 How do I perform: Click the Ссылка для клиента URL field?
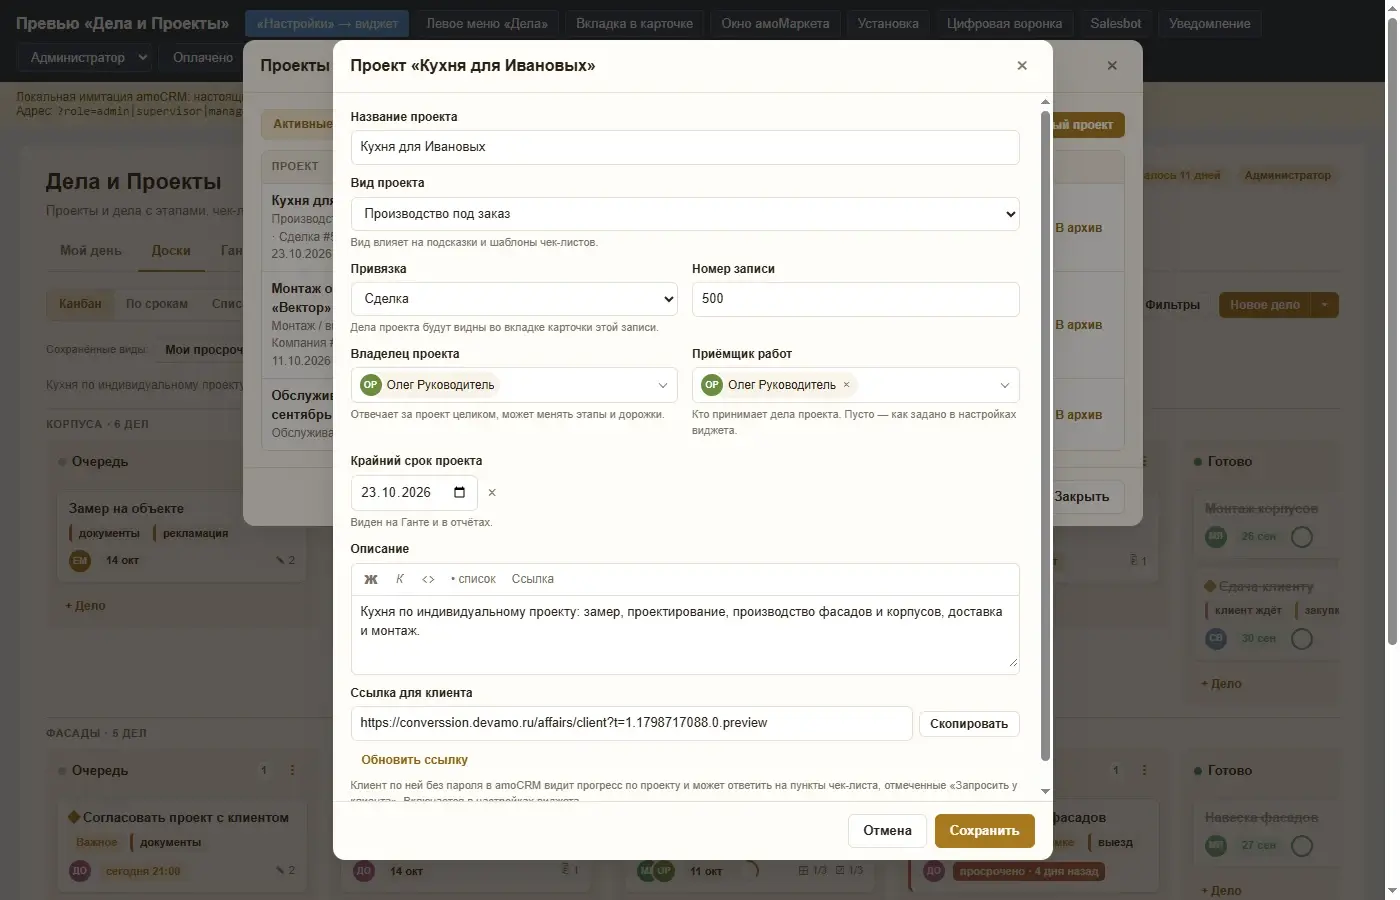coord(631,723)
